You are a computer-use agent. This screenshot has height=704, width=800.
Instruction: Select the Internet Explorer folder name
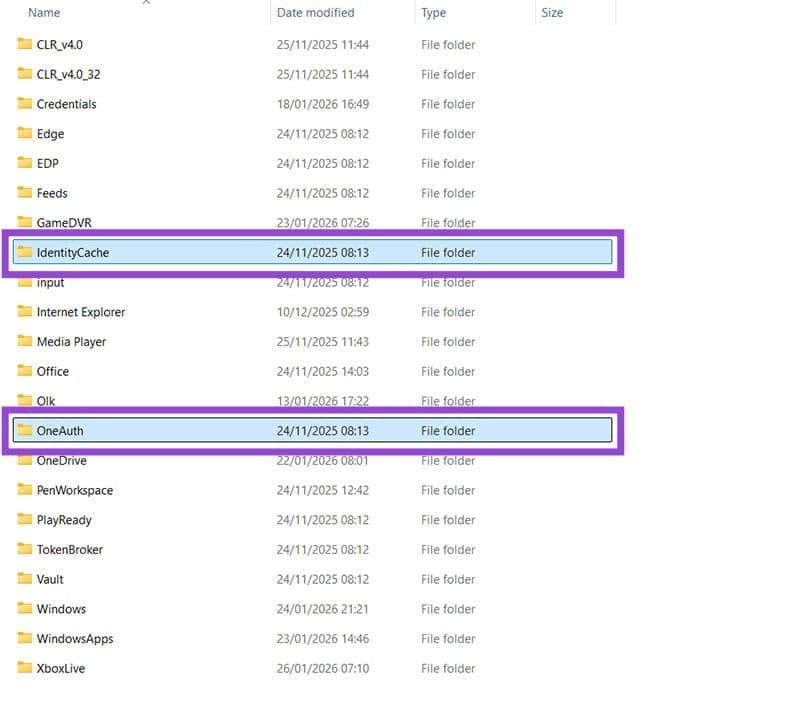81,312
